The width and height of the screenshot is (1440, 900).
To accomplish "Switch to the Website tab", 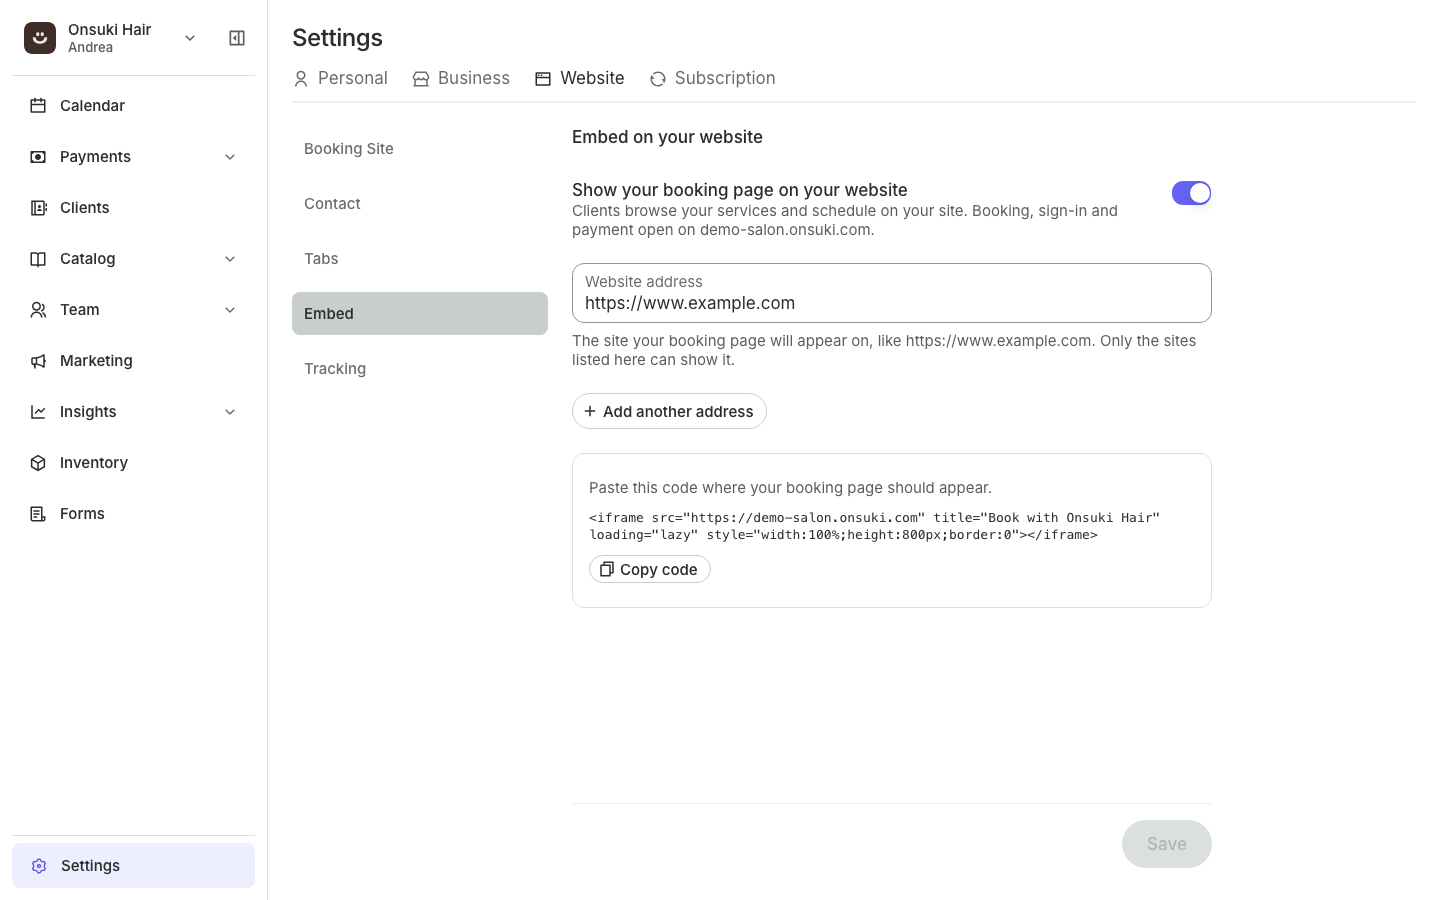I will [x=580, y=78].
